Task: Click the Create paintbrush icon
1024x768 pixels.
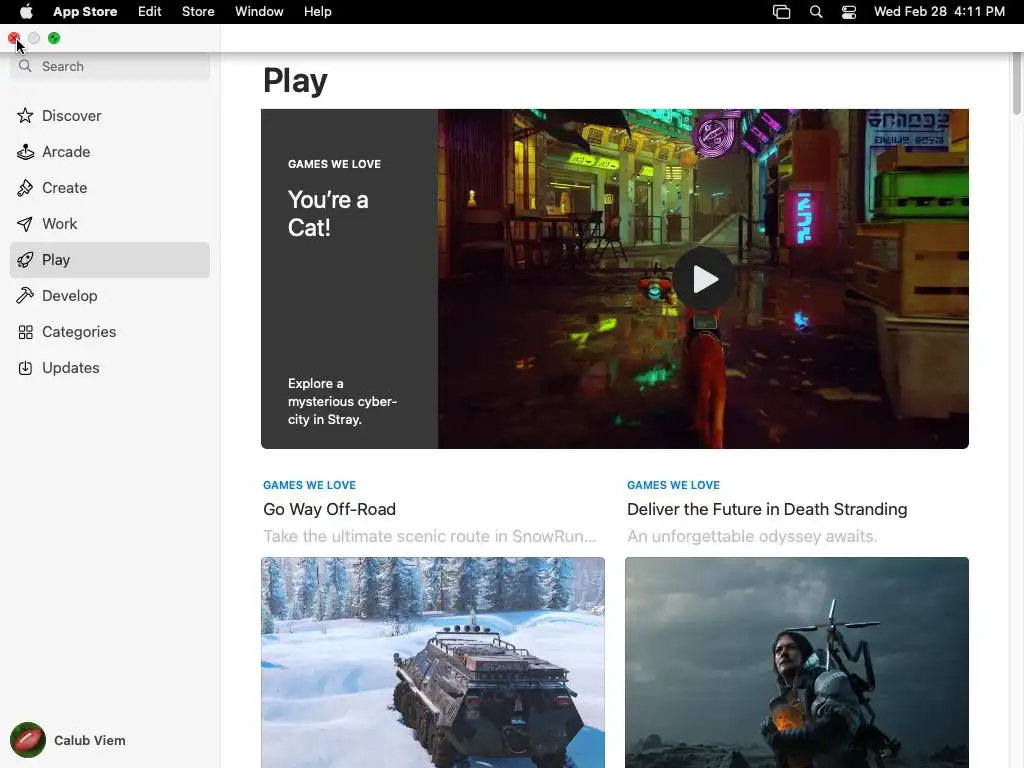Action: 25,188
